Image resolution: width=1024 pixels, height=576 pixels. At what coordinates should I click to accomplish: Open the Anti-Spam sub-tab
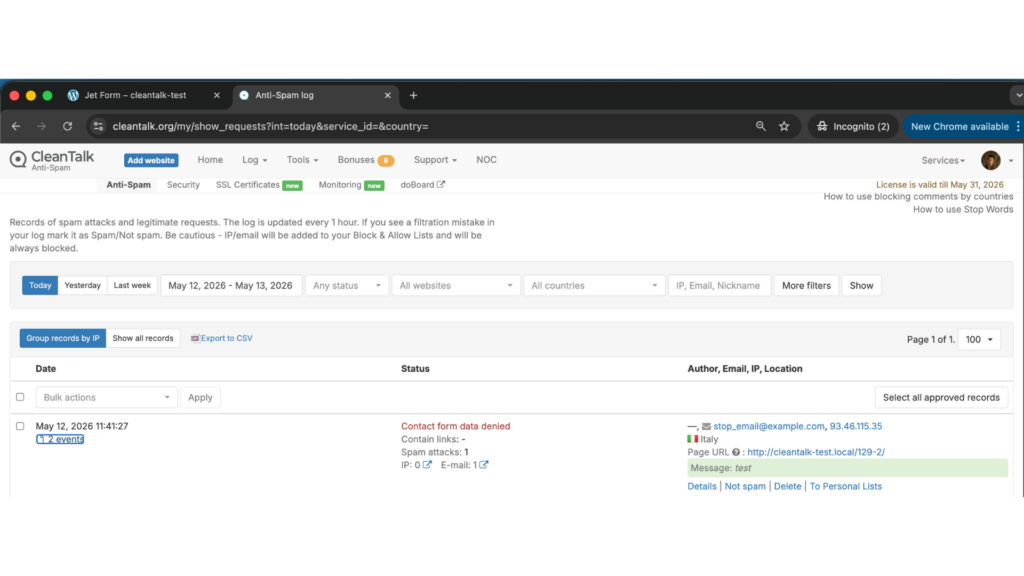129,185
